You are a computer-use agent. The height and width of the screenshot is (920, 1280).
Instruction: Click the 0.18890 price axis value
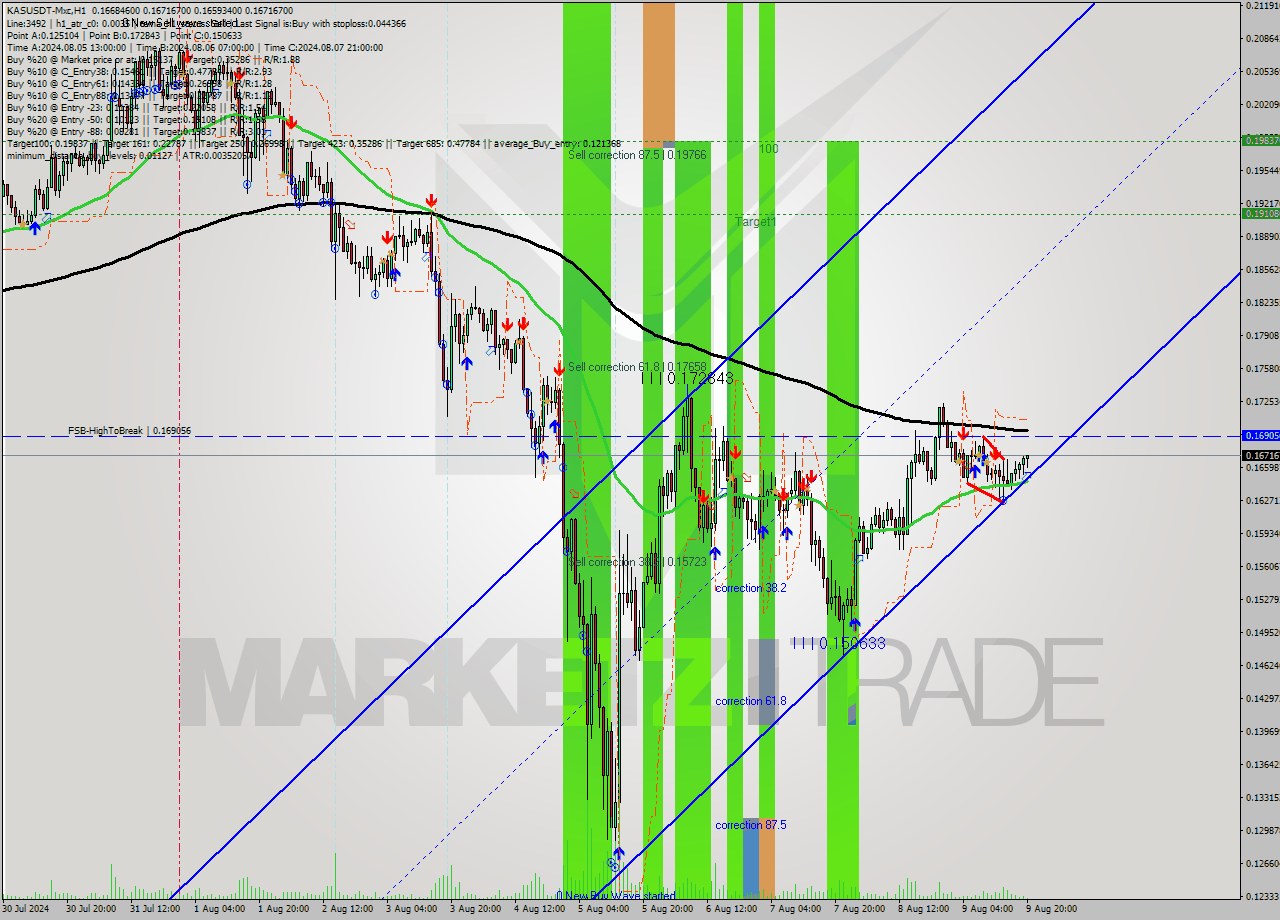(1262, 237)
